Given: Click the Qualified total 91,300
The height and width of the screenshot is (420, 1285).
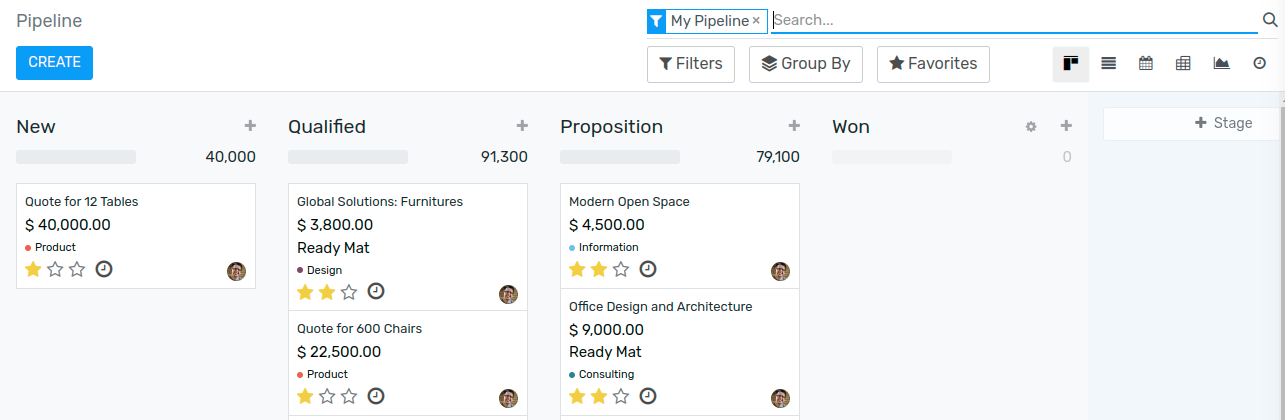Looking at the screenshot, I should click(504, 157).
